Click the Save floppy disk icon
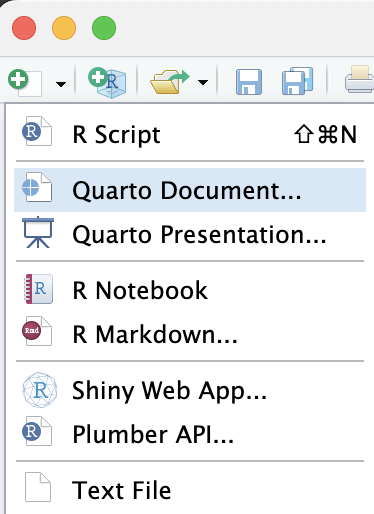This screenshot has width=374, height=514. click(x=249, y=82)
